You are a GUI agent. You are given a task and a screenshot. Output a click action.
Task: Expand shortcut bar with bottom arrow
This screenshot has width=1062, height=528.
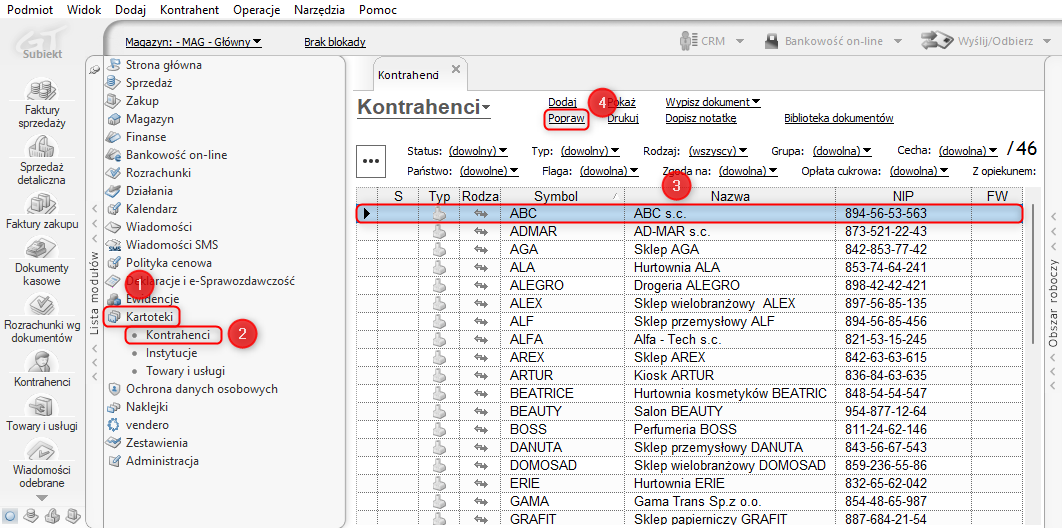[x=42, y=498]
